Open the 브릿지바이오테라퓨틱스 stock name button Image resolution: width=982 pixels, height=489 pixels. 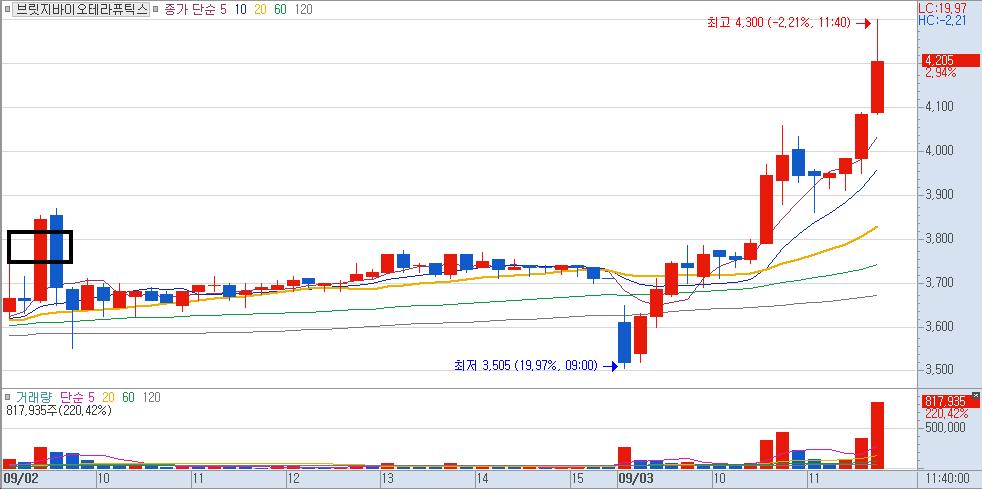[80, 9]
